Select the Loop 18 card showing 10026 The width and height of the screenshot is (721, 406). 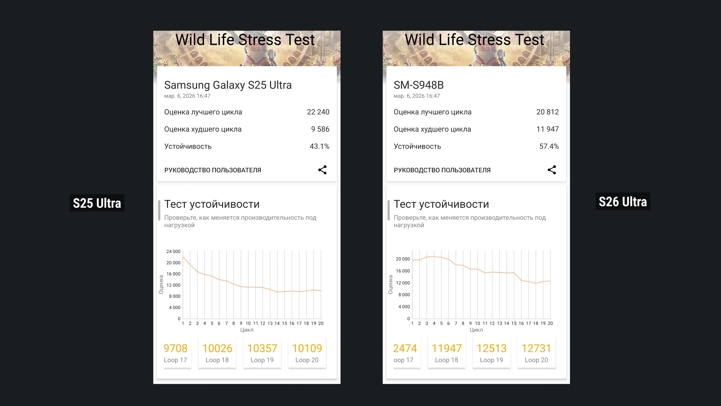[x=217, y=353]
